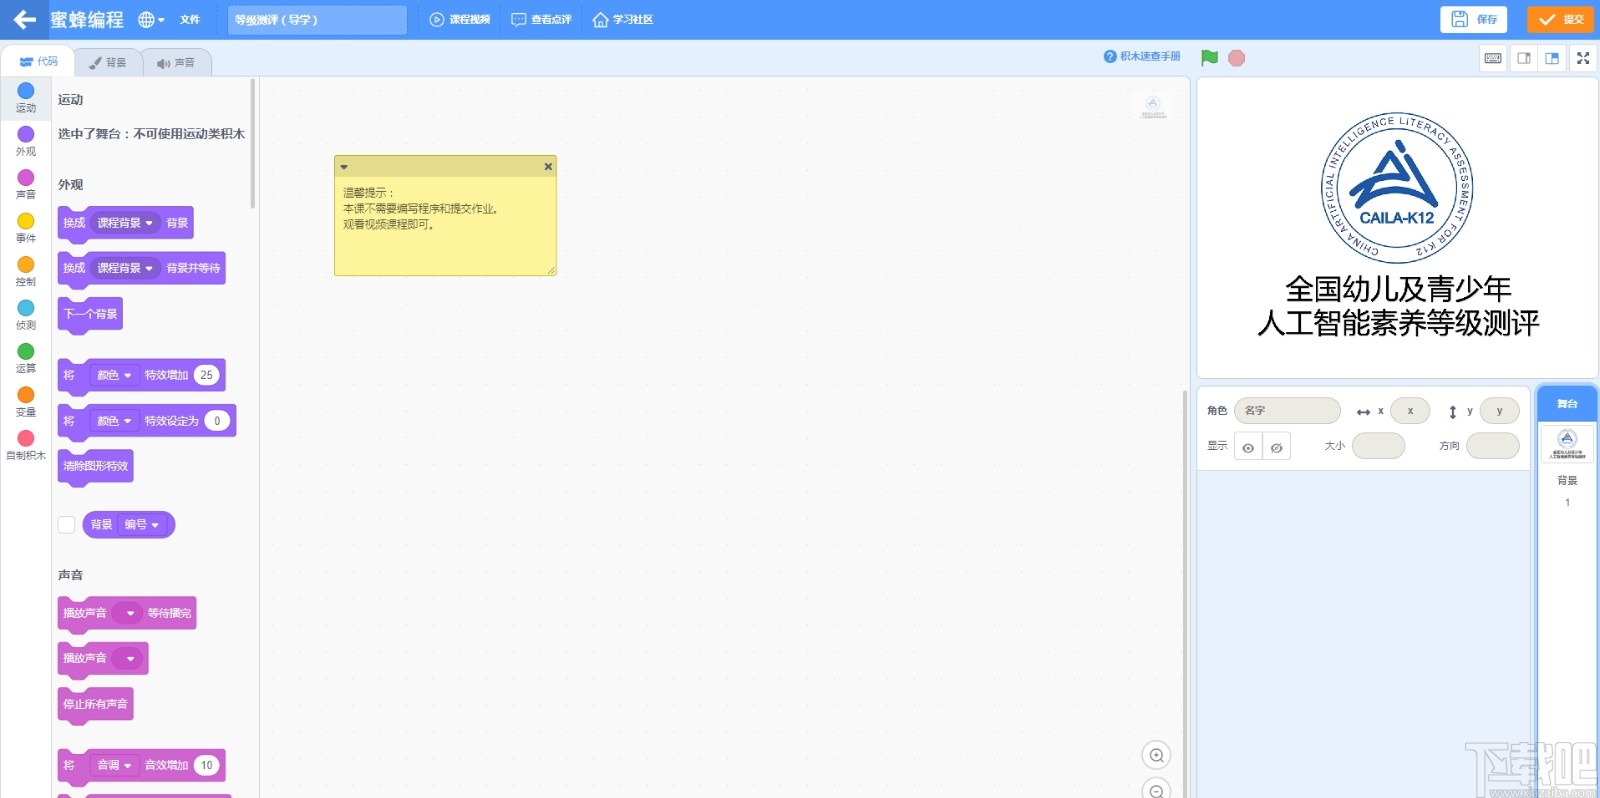Select the 自制积木 block category
Screen dimensions: 1600x798
[26, 445]
